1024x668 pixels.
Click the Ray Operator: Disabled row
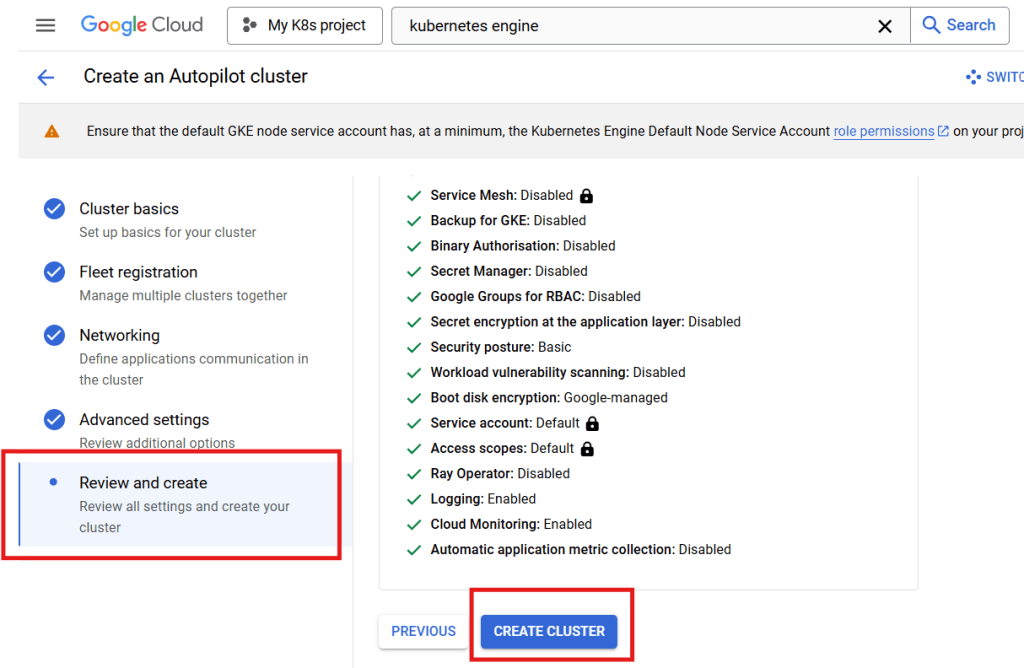pos(488,474)
